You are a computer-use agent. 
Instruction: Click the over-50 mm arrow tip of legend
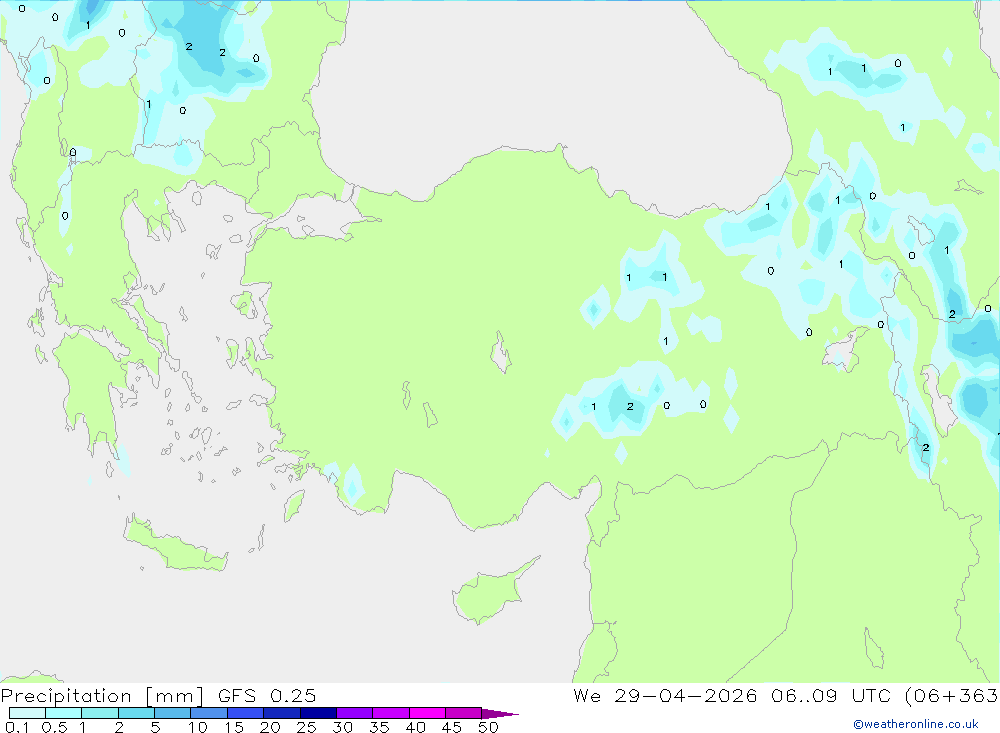pos(501,714)
